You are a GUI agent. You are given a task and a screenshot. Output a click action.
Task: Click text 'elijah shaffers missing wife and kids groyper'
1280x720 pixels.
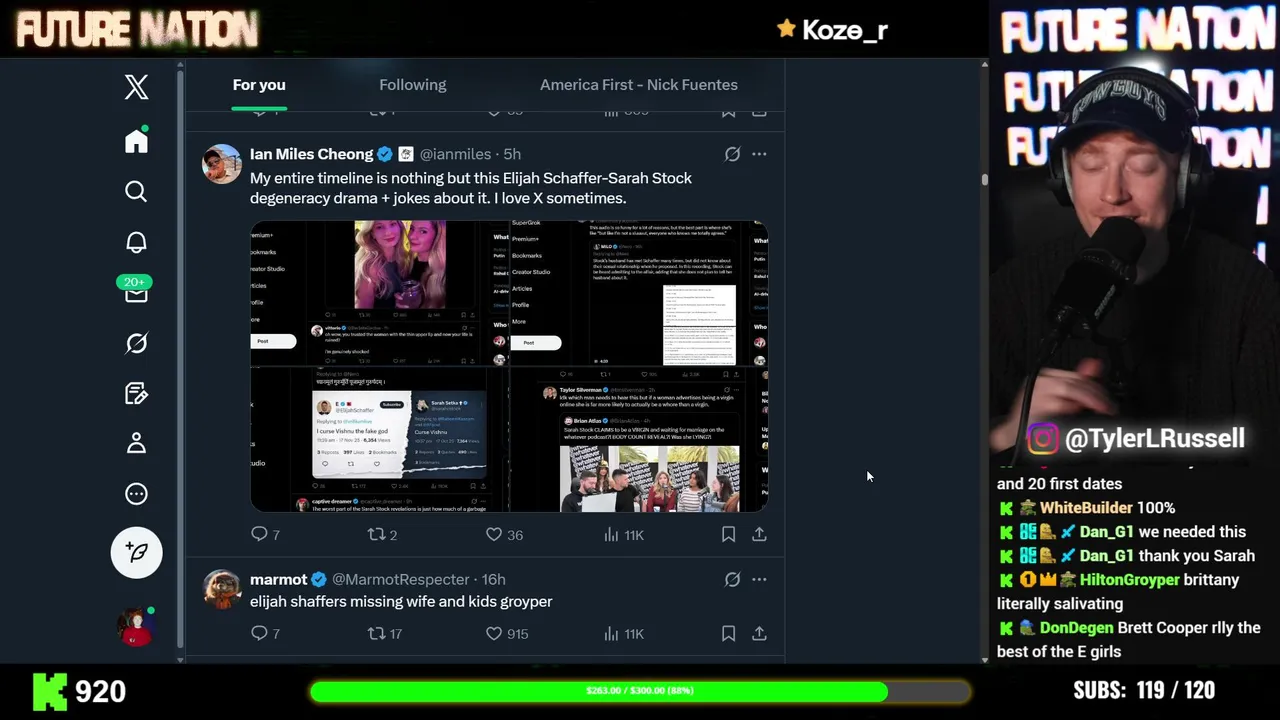tap(401, 601)
